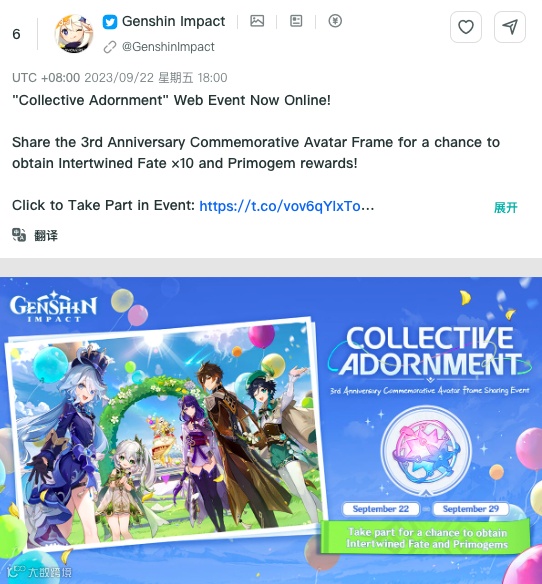
Task: Click the Twitter bird logo
Action: click(110, 22)
